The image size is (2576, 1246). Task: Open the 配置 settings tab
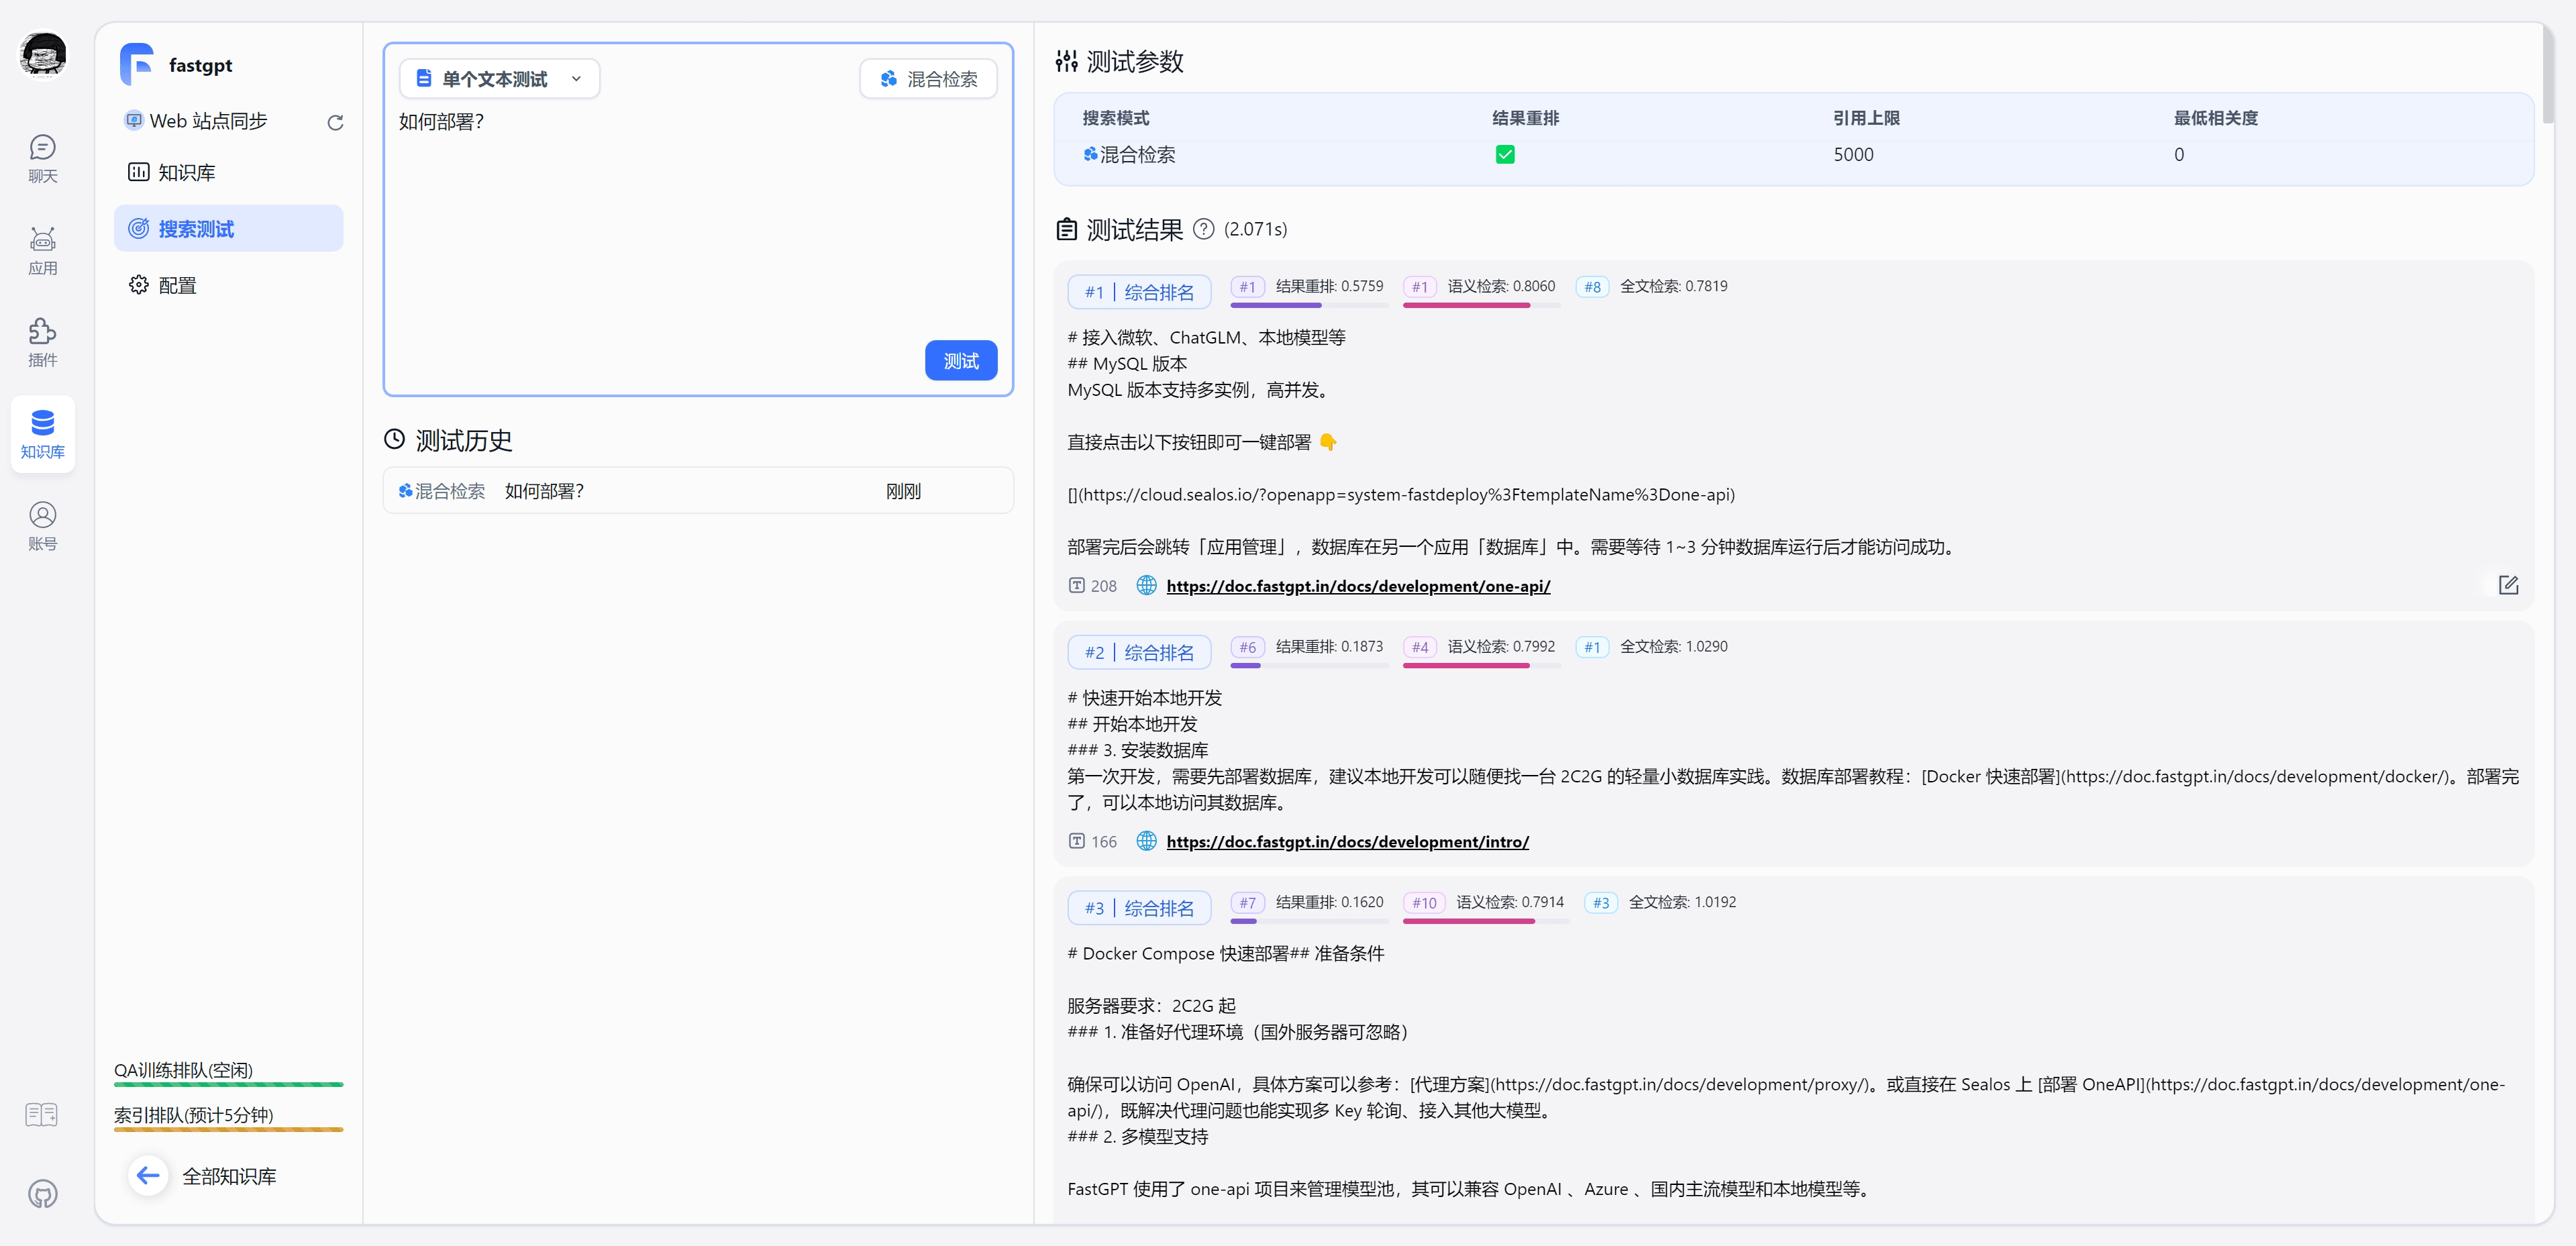[177, 285]
